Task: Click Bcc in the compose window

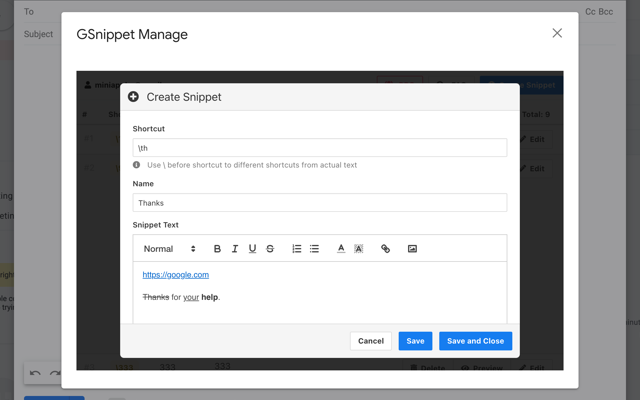Action: click(606, 12)
